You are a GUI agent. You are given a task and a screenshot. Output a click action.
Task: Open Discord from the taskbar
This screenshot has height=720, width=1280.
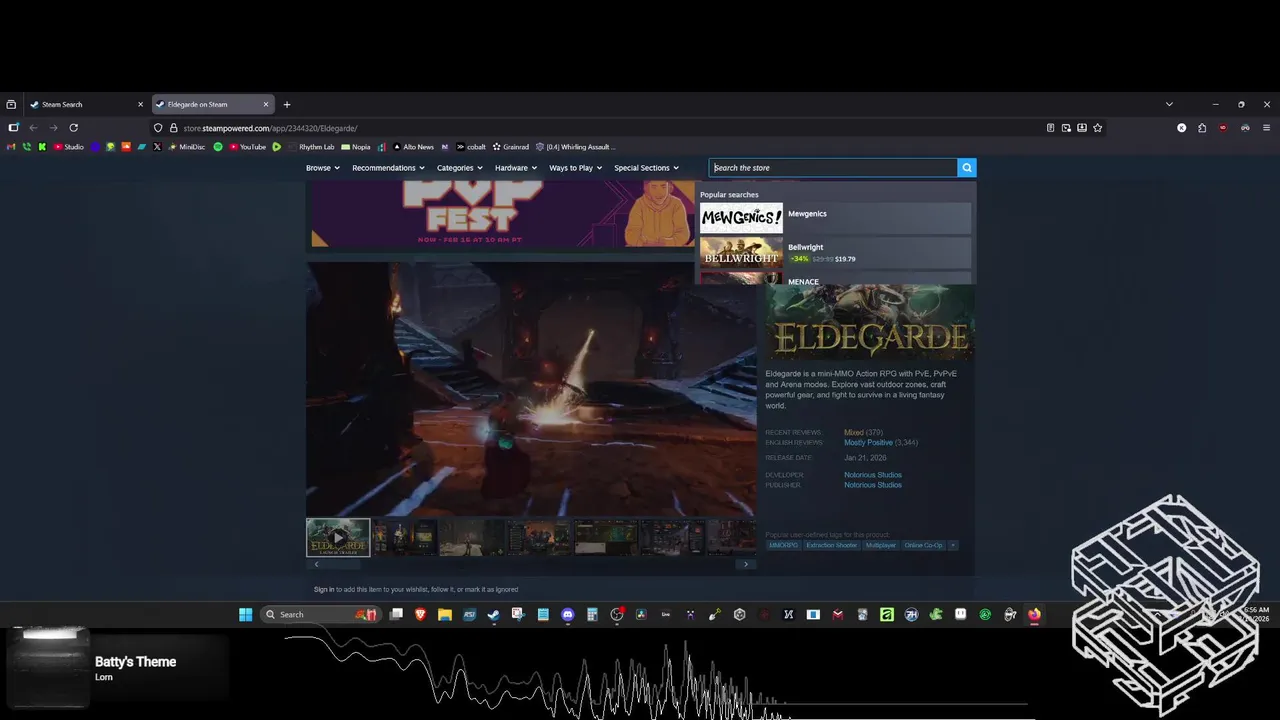pos(568,614)
